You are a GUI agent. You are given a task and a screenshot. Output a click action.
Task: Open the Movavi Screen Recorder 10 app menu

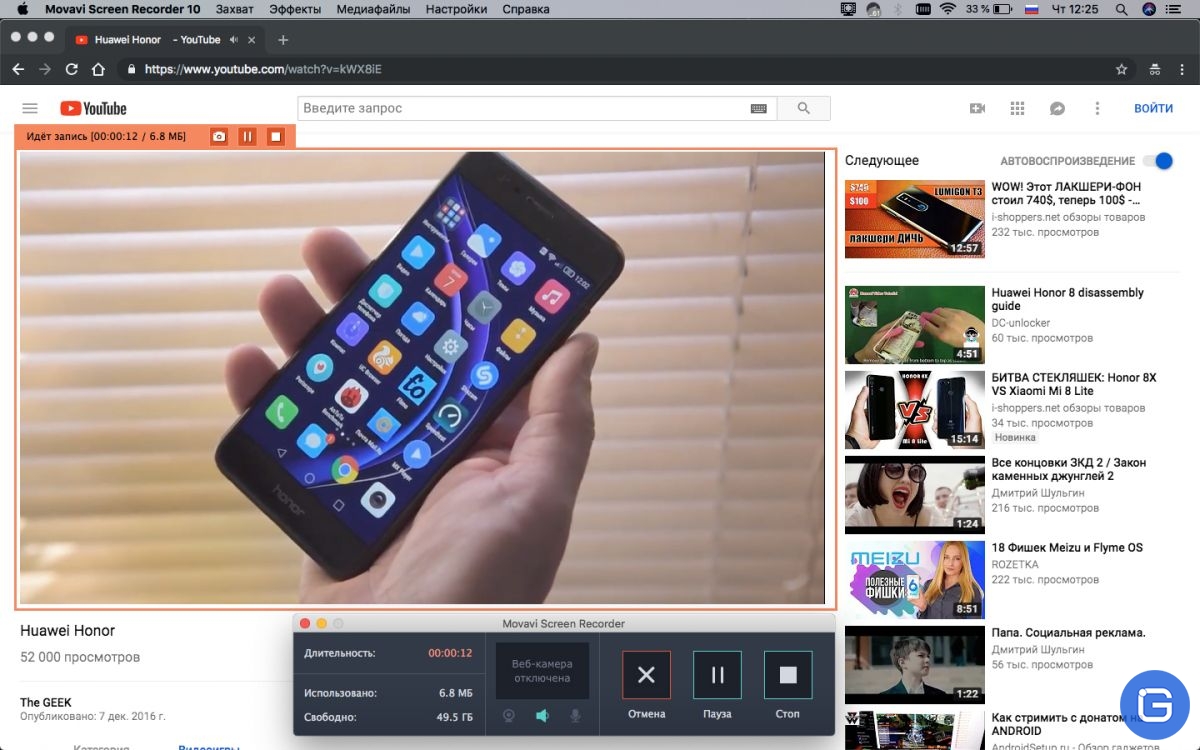point(123,9)
